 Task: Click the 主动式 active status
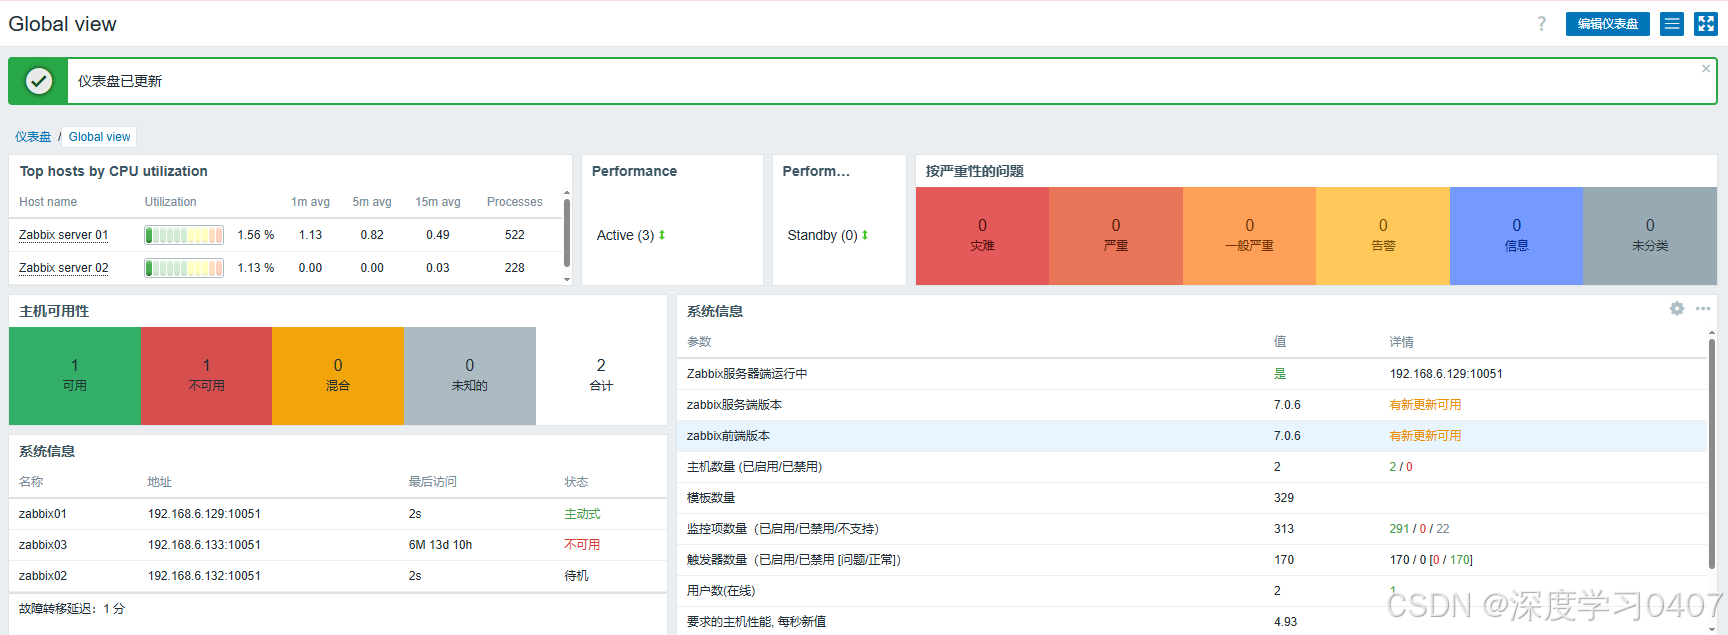click(582, 514)
